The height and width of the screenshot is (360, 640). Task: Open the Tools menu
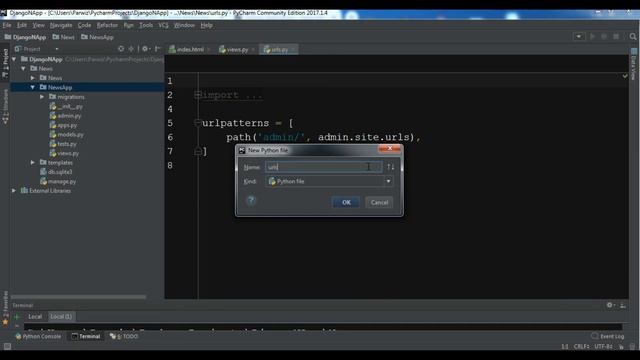pyautogui.click(x=146, y=25)
